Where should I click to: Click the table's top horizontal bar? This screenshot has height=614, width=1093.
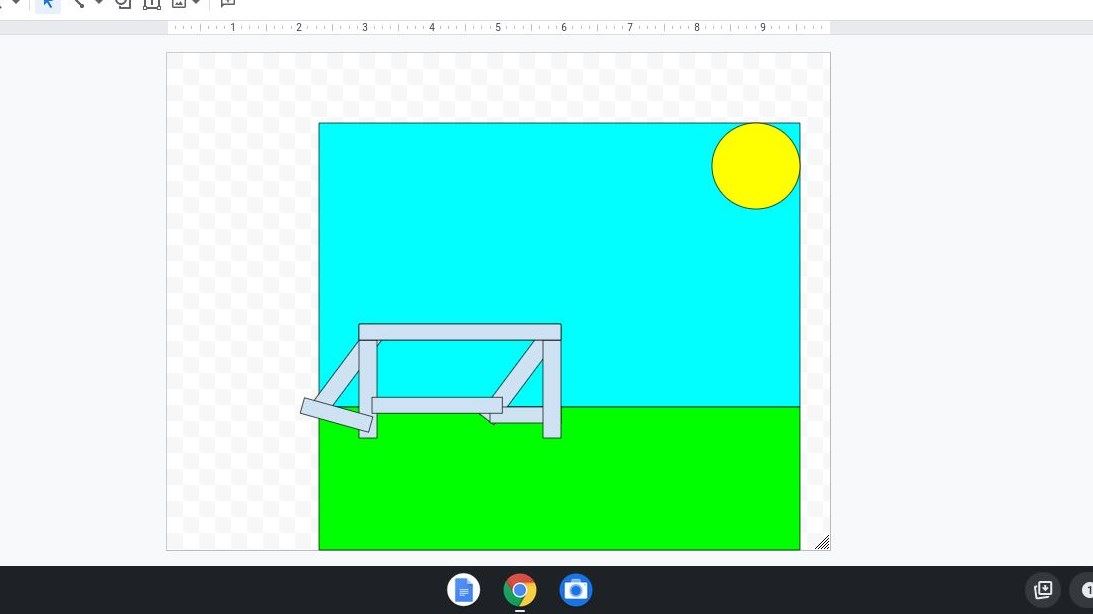click(459, 332)
